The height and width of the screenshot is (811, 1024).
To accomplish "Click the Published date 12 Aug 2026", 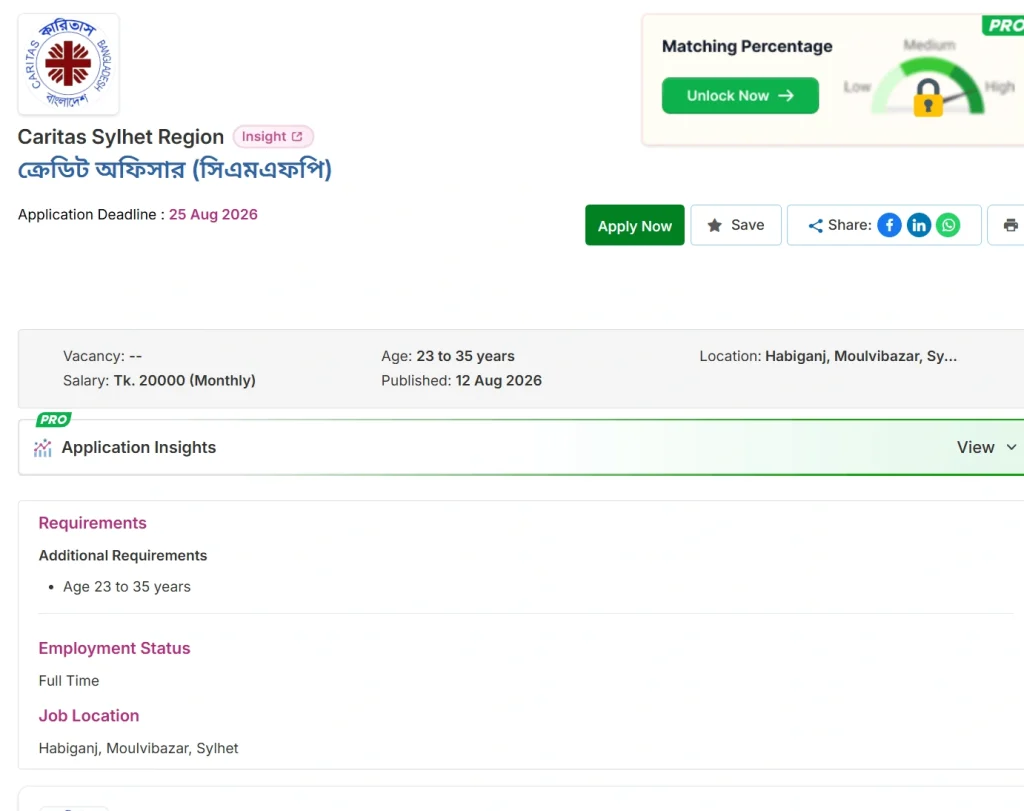I will point(498,381).
